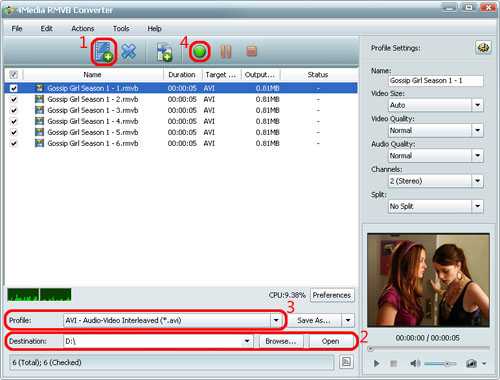Open the Profile format dropdown
This screenshot has width=500, height=380.
click(276, 320)
